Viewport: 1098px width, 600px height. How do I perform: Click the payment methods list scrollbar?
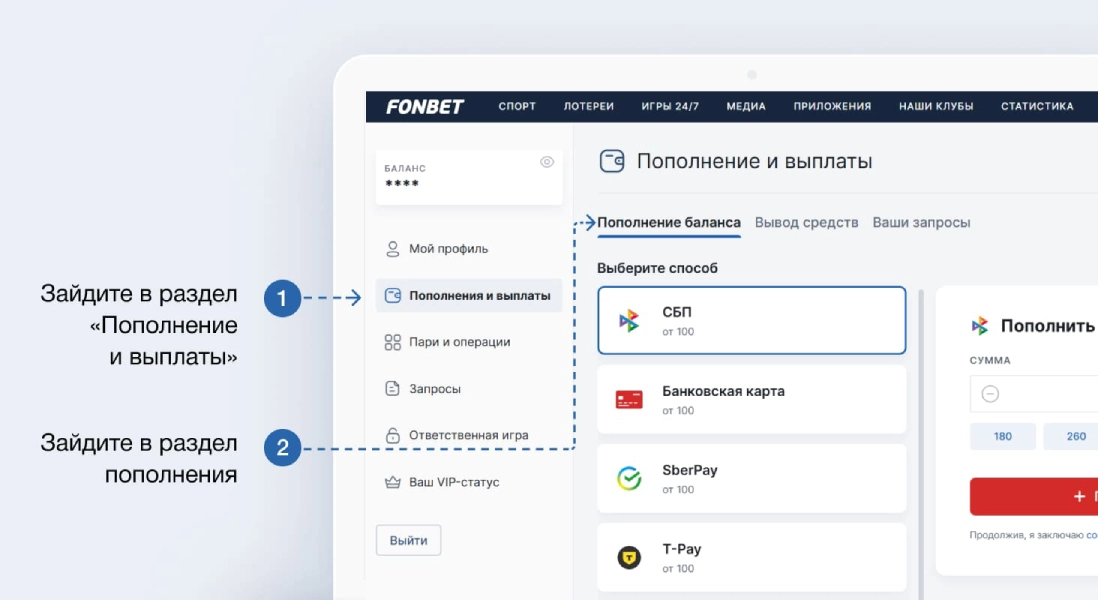click(921, 444)
